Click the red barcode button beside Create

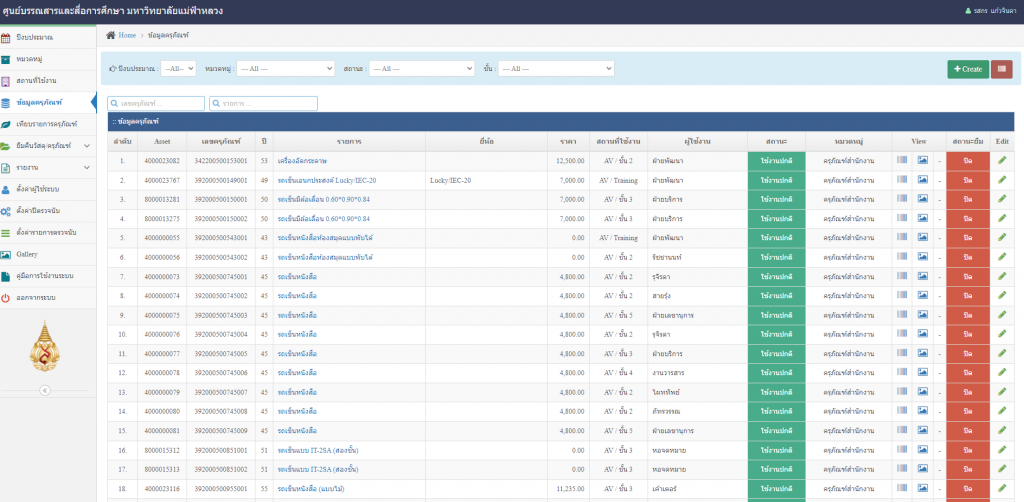[1001, 69]
